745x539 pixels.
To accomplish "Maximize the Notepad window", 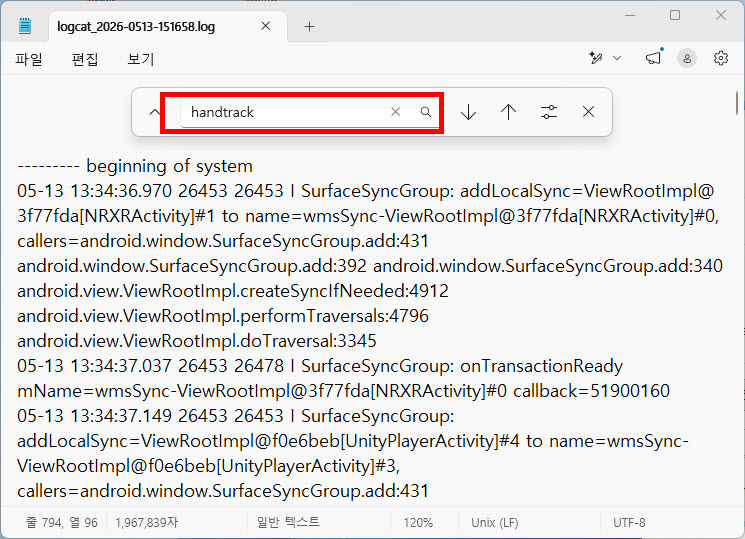I will pyautogui.click(x=675, y=15).
